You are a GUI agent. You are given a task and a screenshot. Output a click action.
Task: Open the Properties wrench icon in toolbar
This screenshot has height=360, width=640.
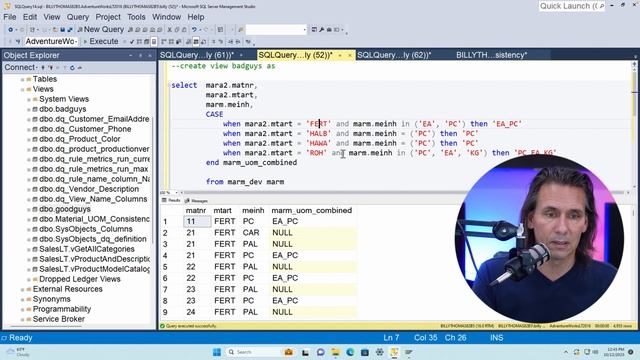(322, 29)
